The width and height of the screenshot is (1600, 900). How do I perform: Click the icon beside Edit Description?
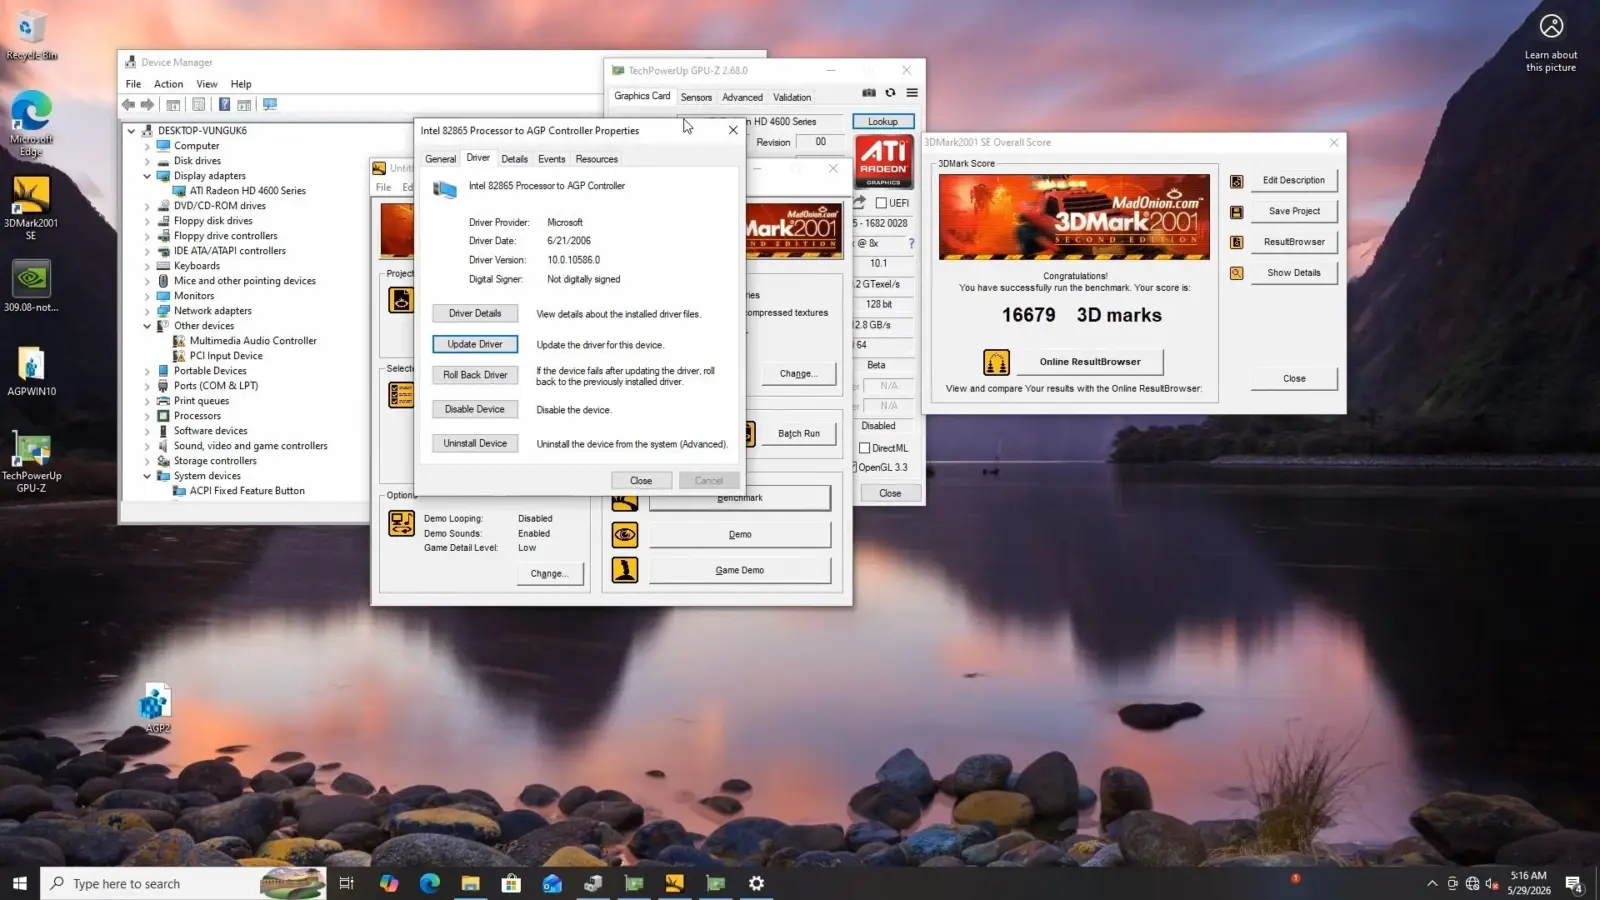pyautogui.click(x=1237, y=181)
